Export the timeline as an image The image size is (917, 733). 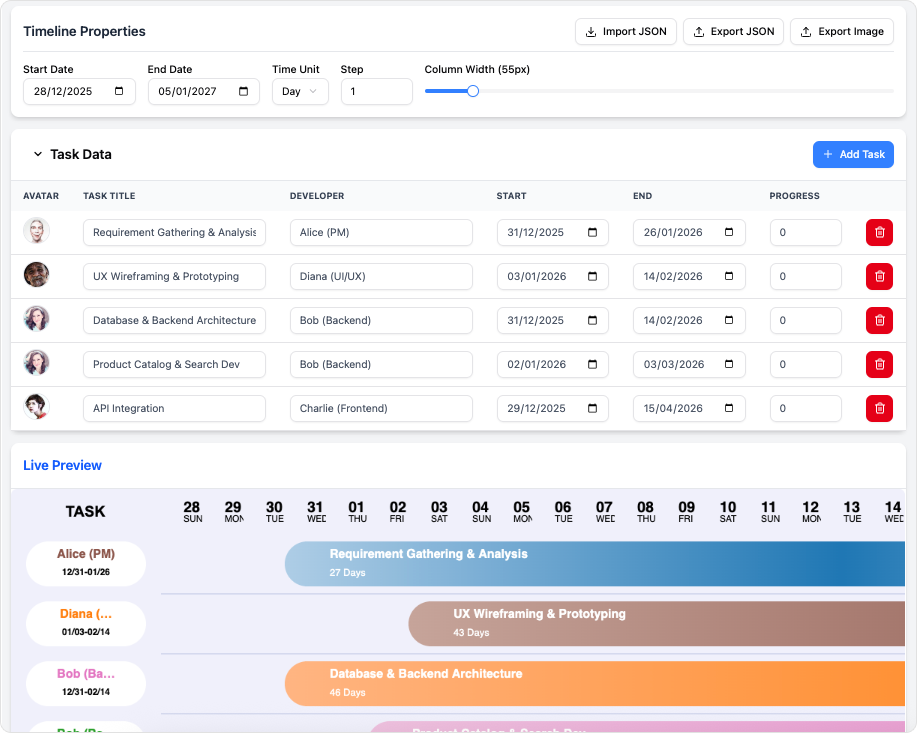click(x=841, y=32)
